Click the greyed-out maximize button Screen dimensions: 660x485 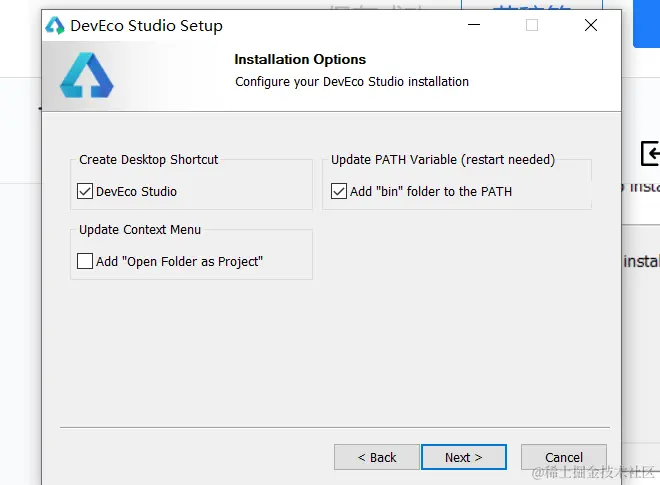point(532,26)
